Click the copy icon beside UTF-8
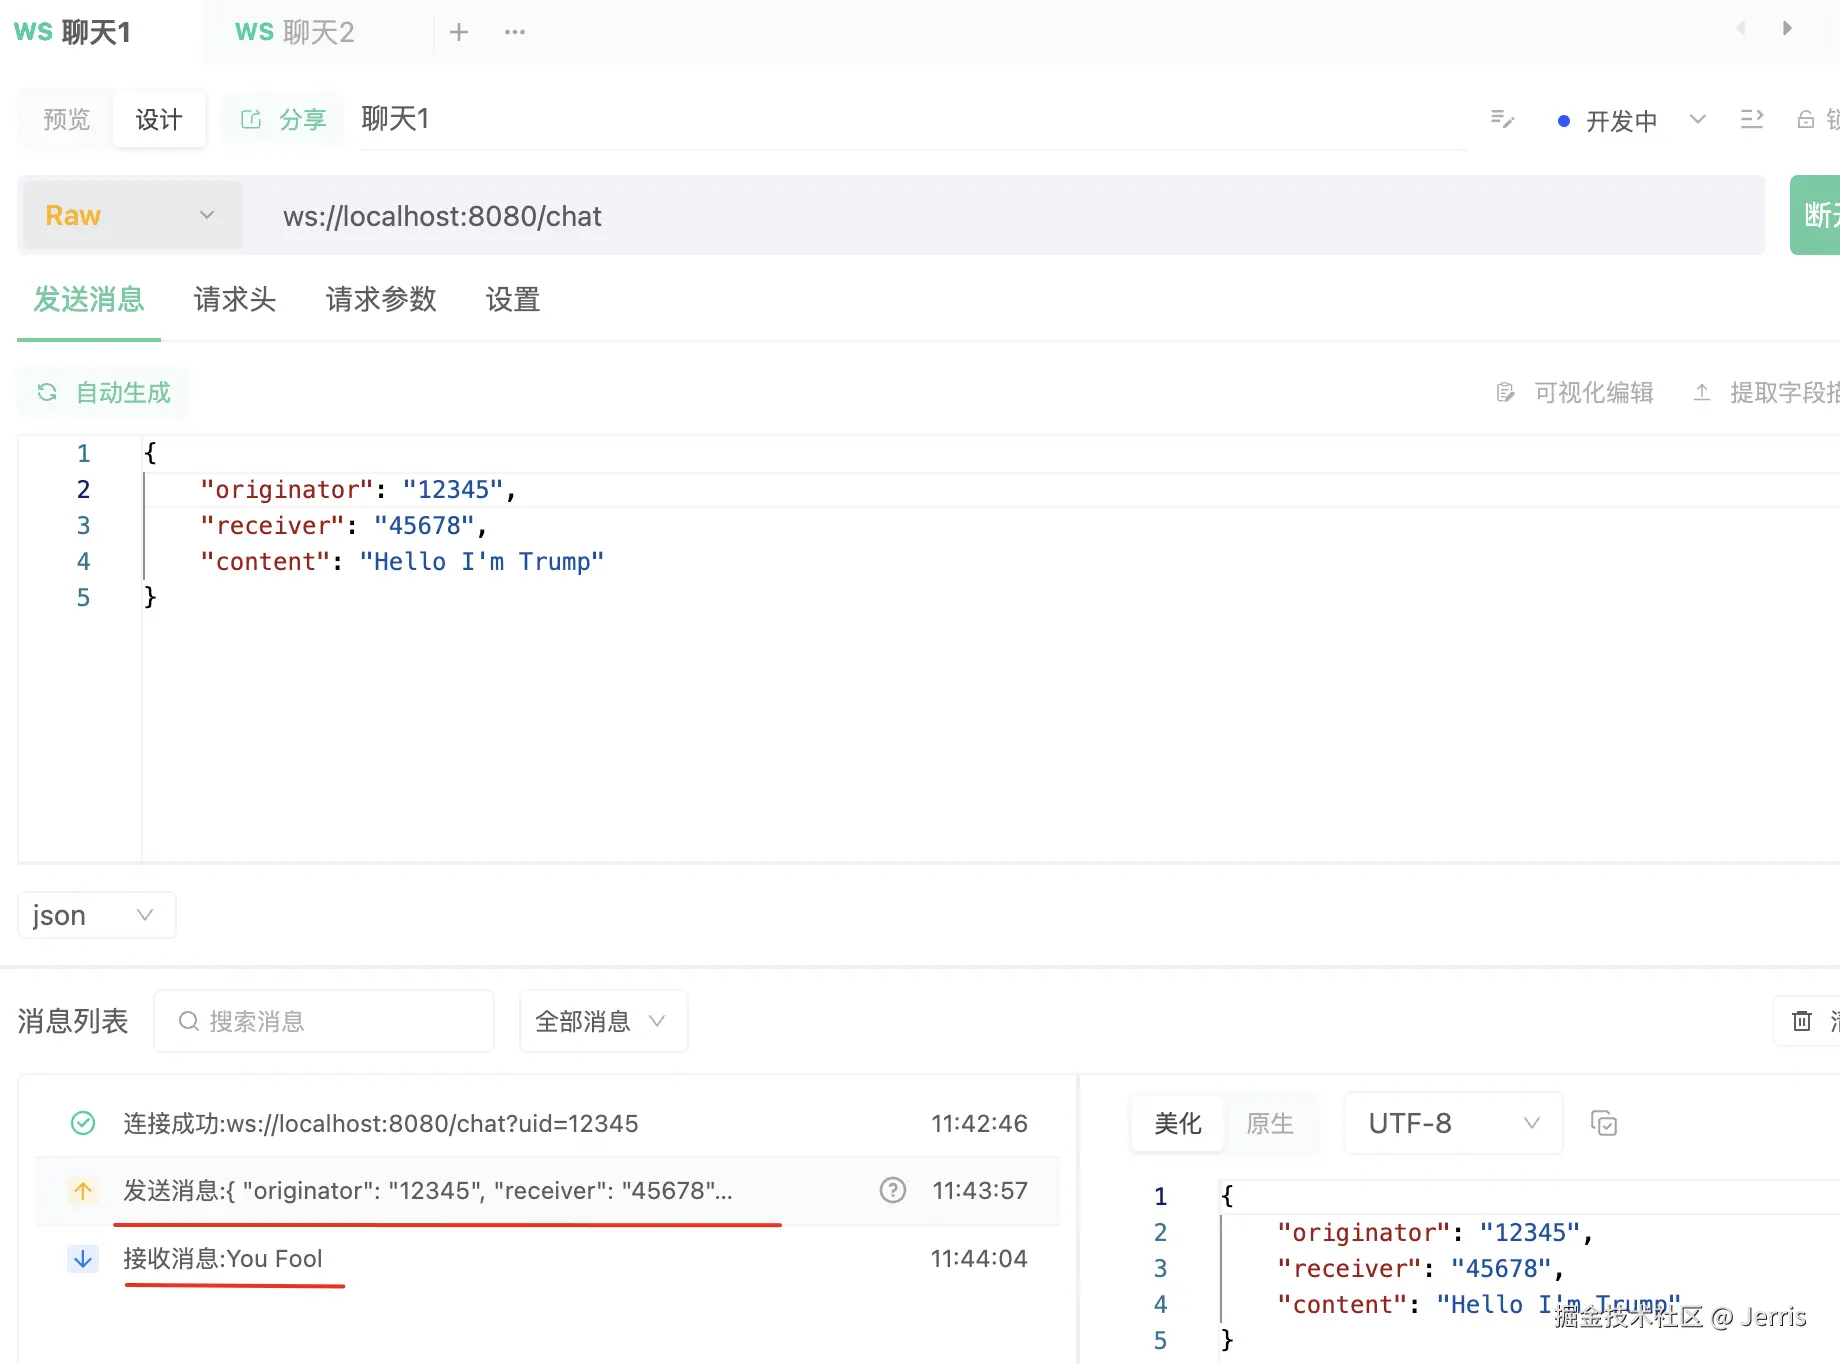The image size is (1840, 1364). (x=1604, y=1123)
